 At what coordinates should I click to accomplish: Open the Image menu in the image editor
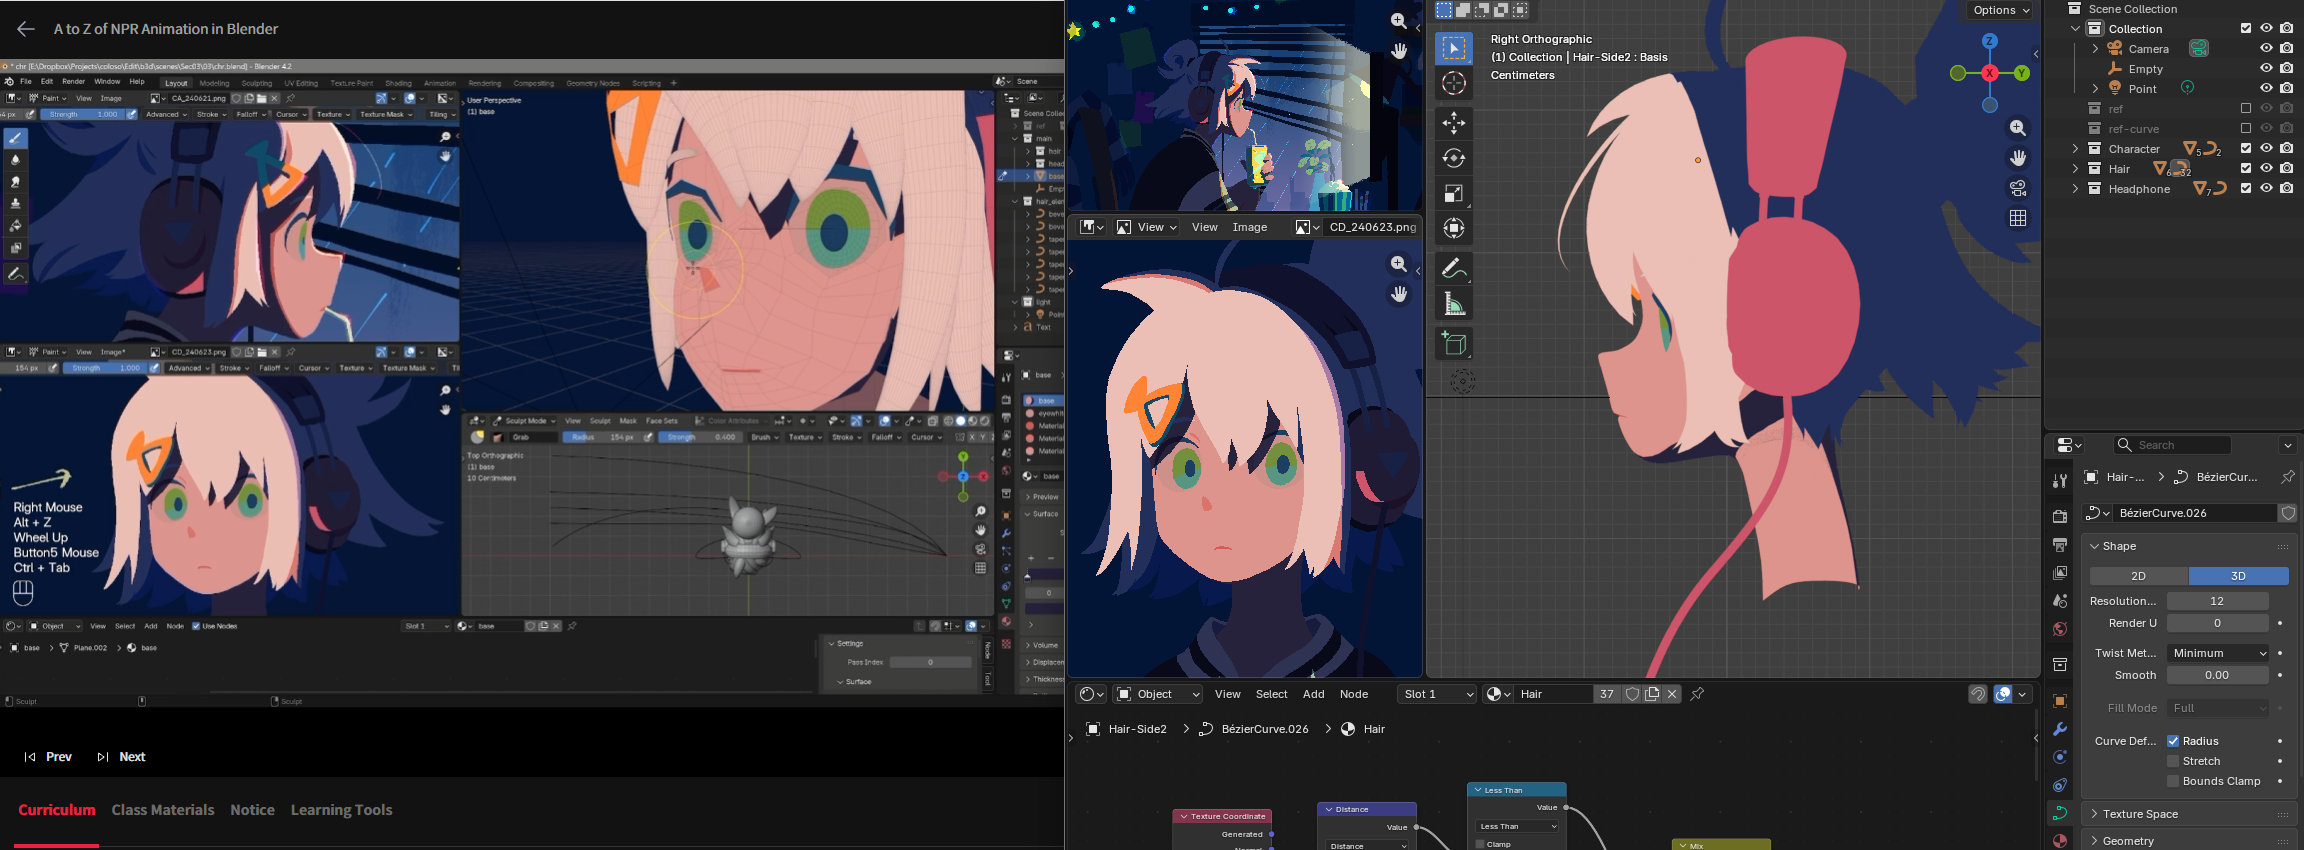(1249, 227)
